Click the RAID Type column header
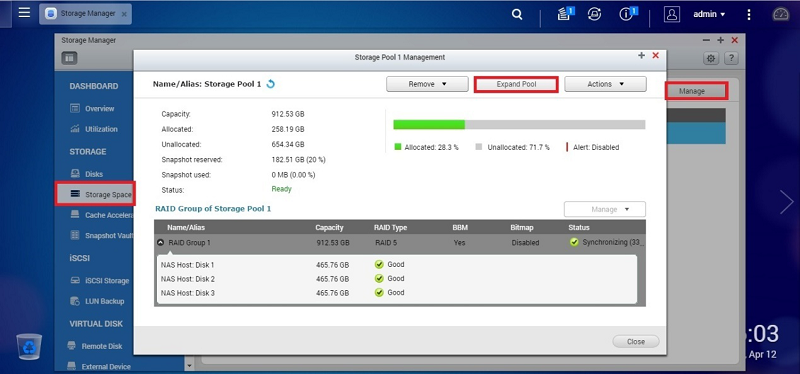800x374 pixels. tap(390, 228)
